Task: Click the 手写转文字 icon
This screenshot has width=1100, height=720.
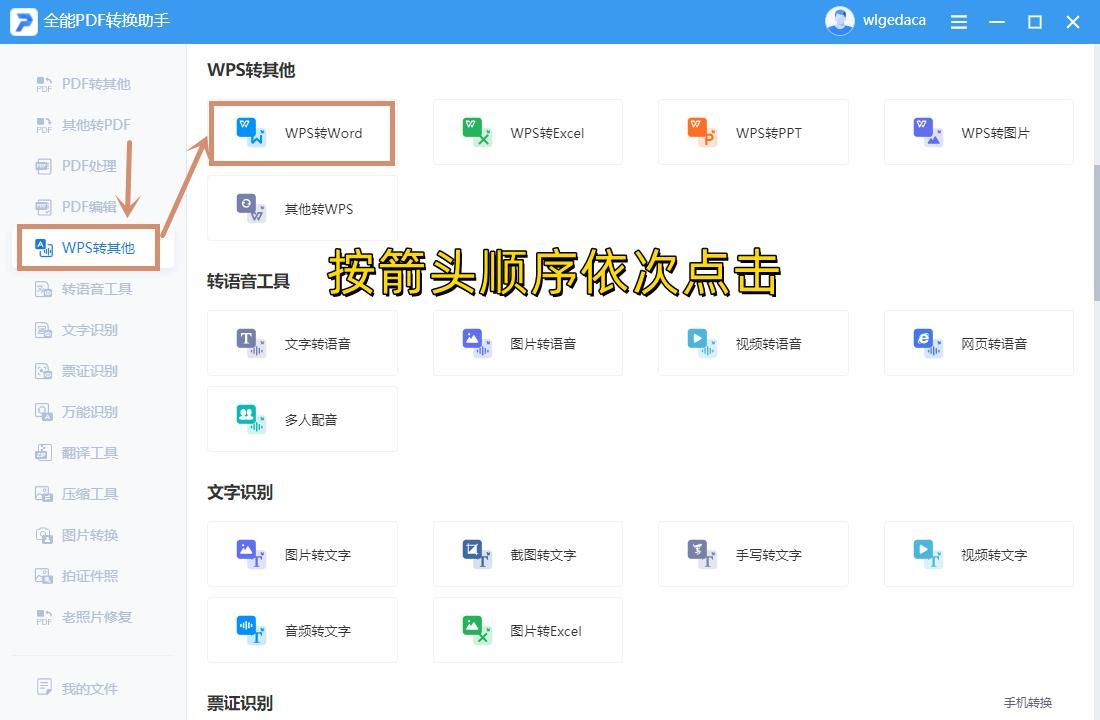Action: (x=702, y=554)
